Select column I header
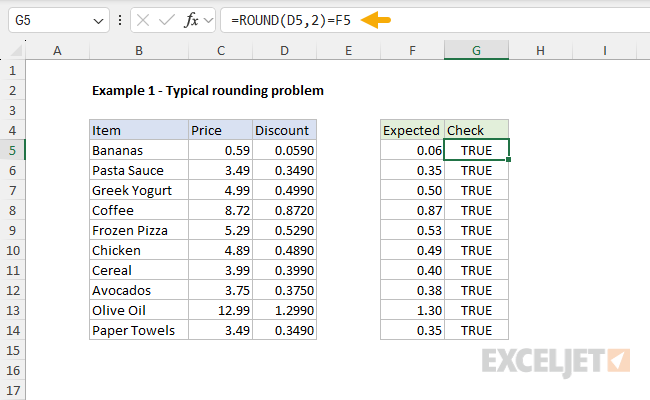 click(x=604, y=51)
